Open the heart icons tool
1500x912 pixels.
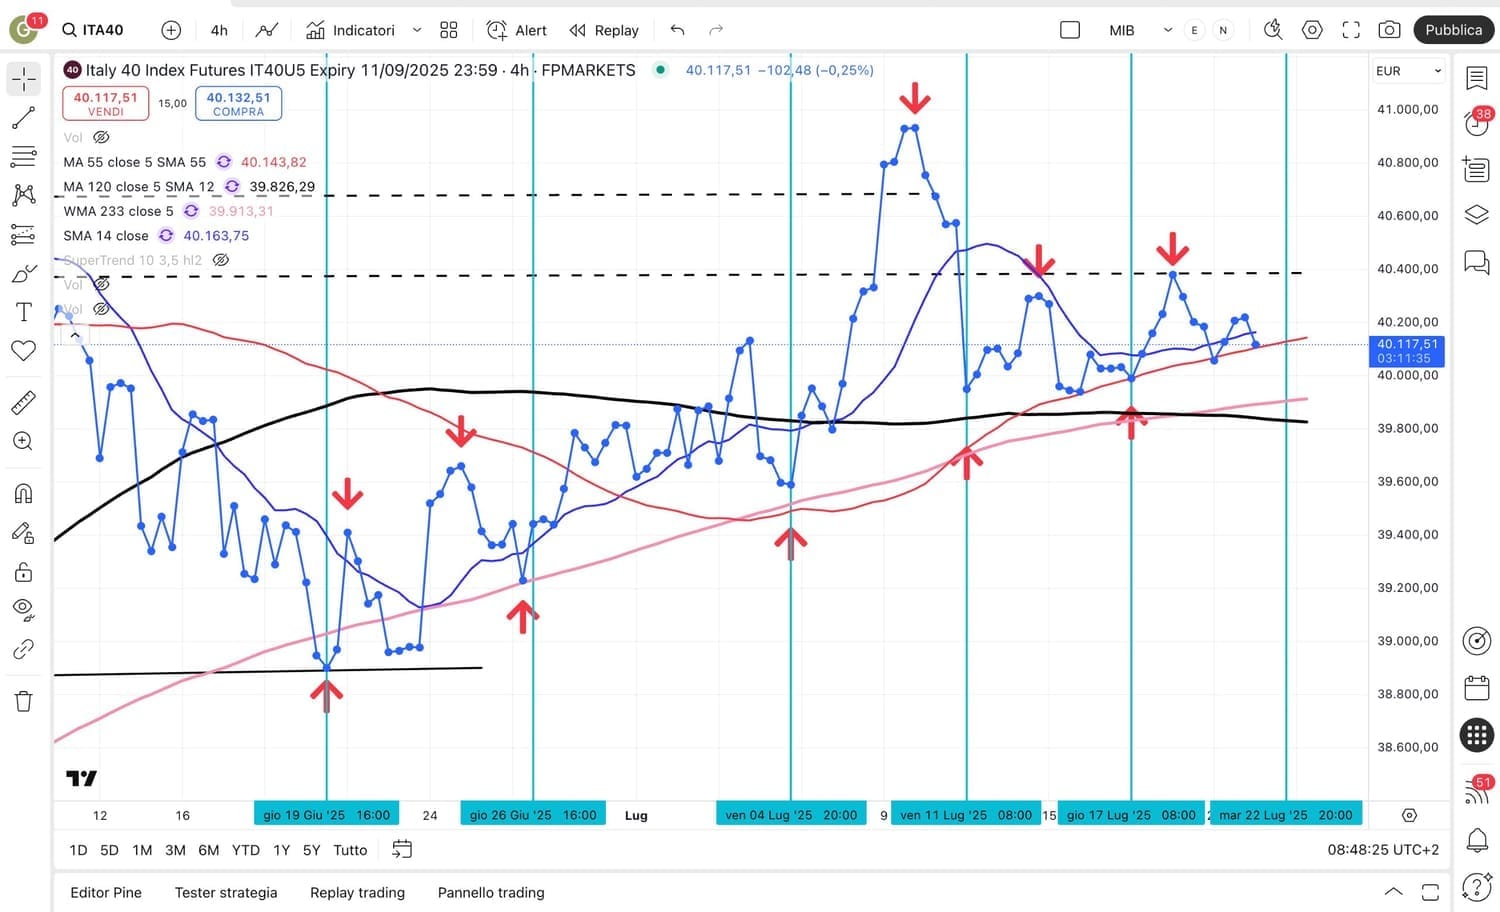tap(24, 350)
